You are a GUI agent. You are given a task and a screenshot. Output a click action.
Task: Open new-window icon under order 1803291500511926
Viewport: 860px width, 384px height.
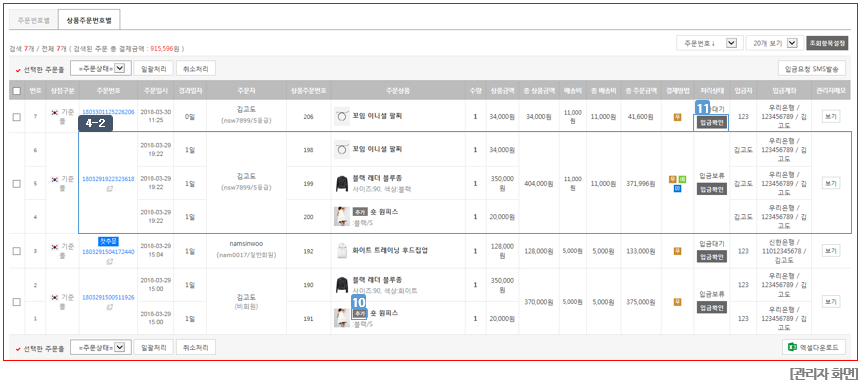pyautogui.click(x=109, y=307)
